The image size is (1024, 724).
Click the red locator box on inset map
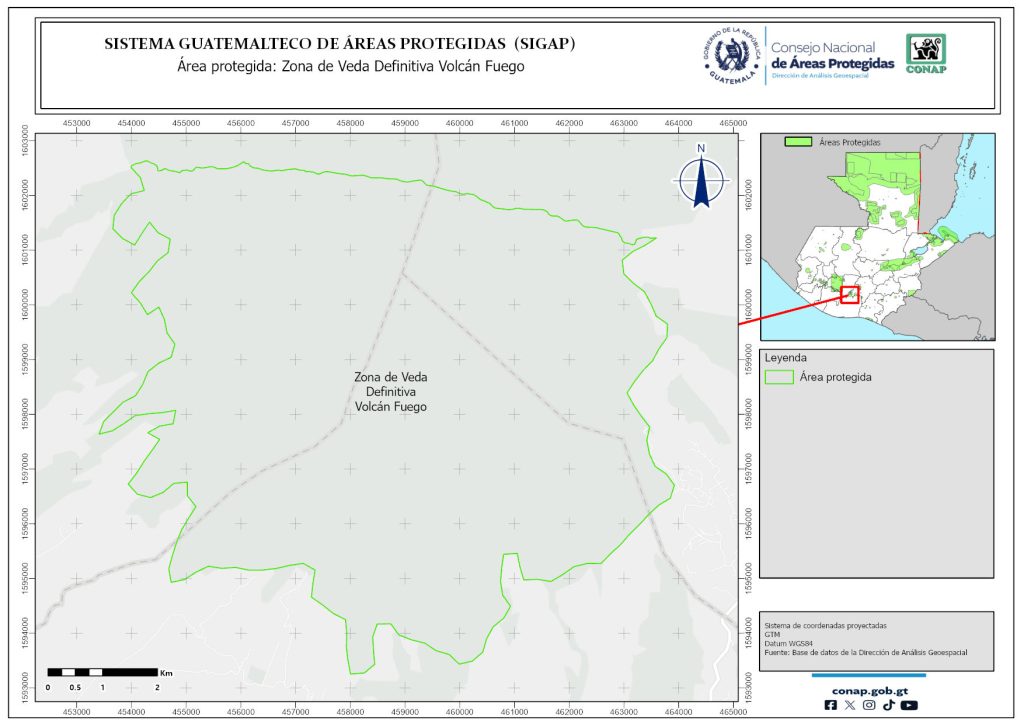pyautogui.click(x=850, y=294)
